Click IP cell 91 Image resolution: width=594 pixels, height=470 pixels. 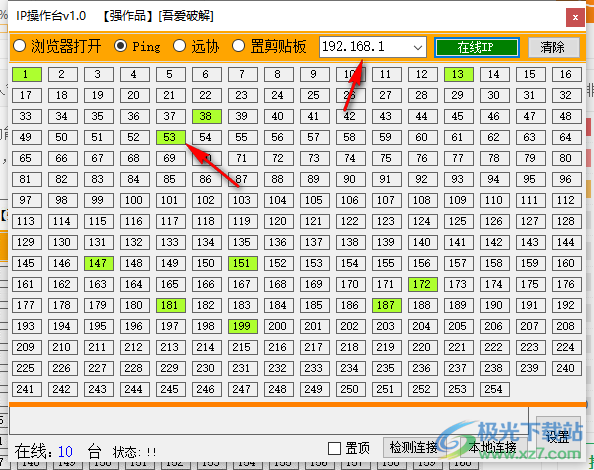click(386, 179)
